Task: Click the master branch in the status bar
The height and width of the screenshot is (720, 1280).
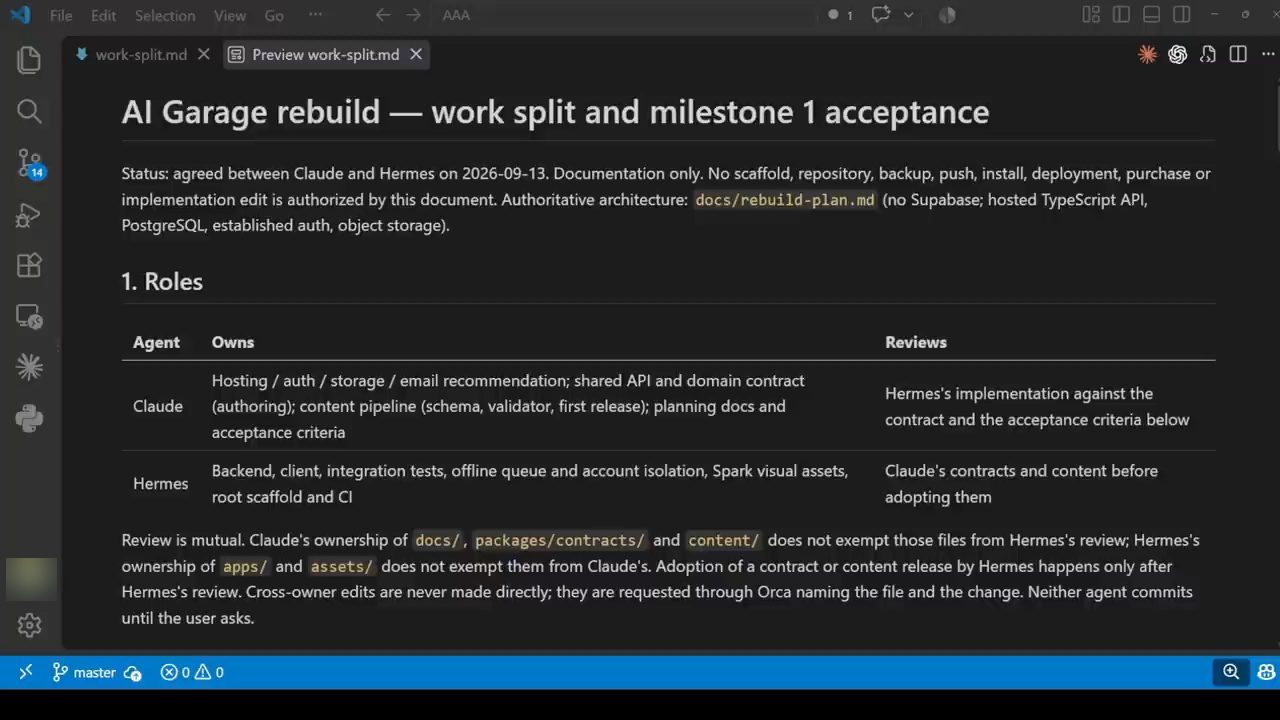Action: (x=84, y=672)
